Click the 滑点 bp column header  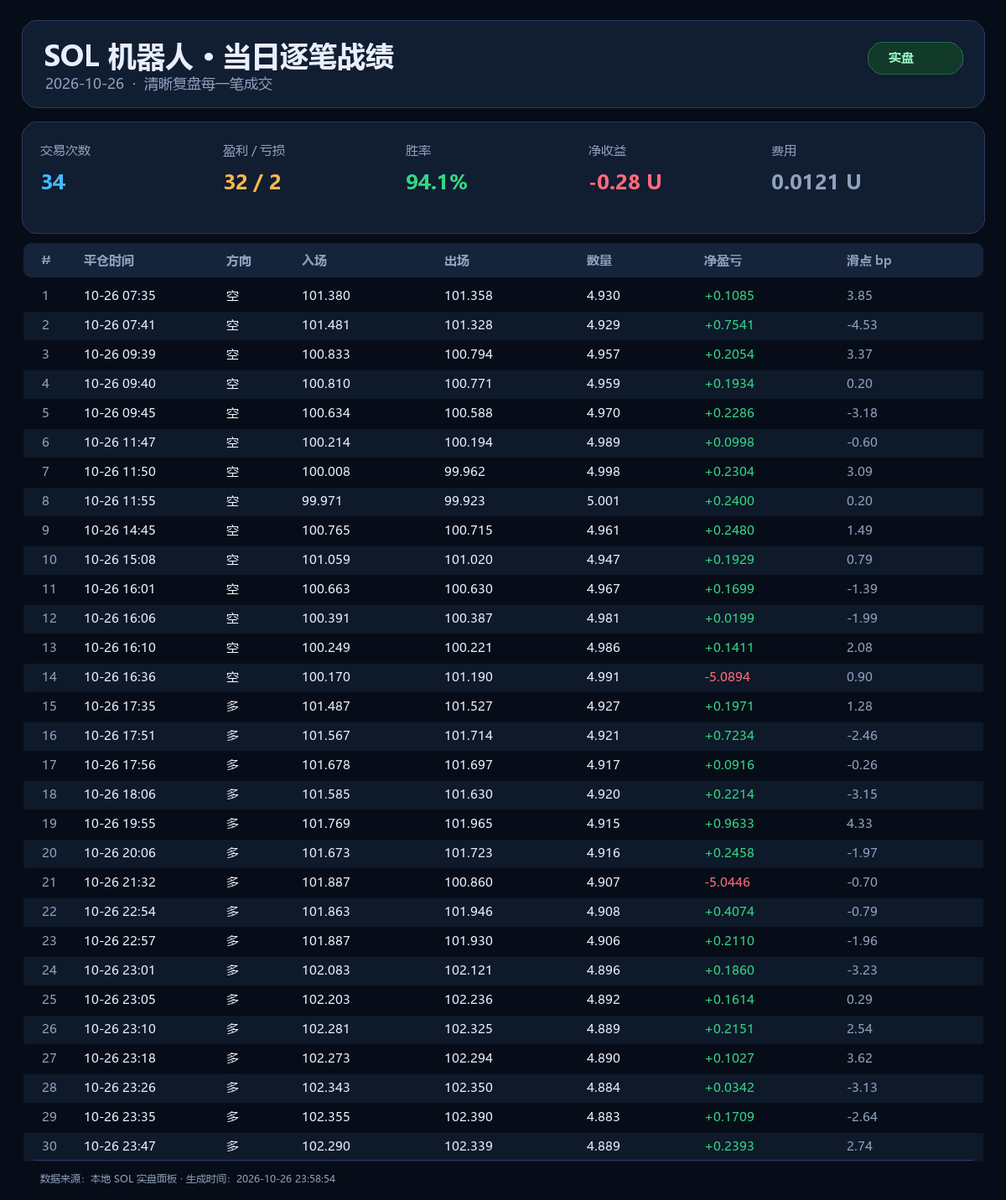tap(869, 261)
